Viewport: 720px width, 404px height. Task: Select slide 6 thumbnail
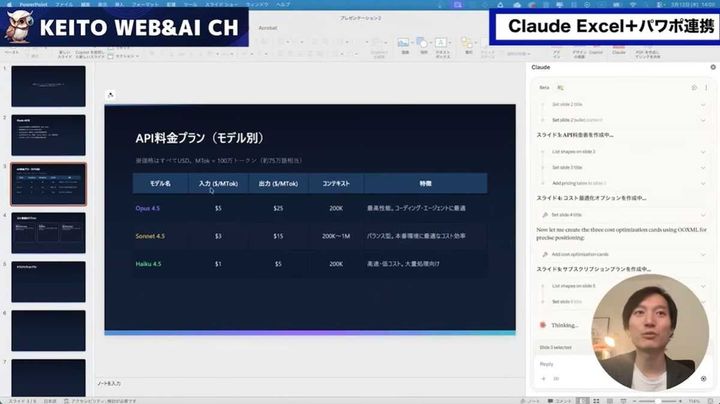click(48, 331)
